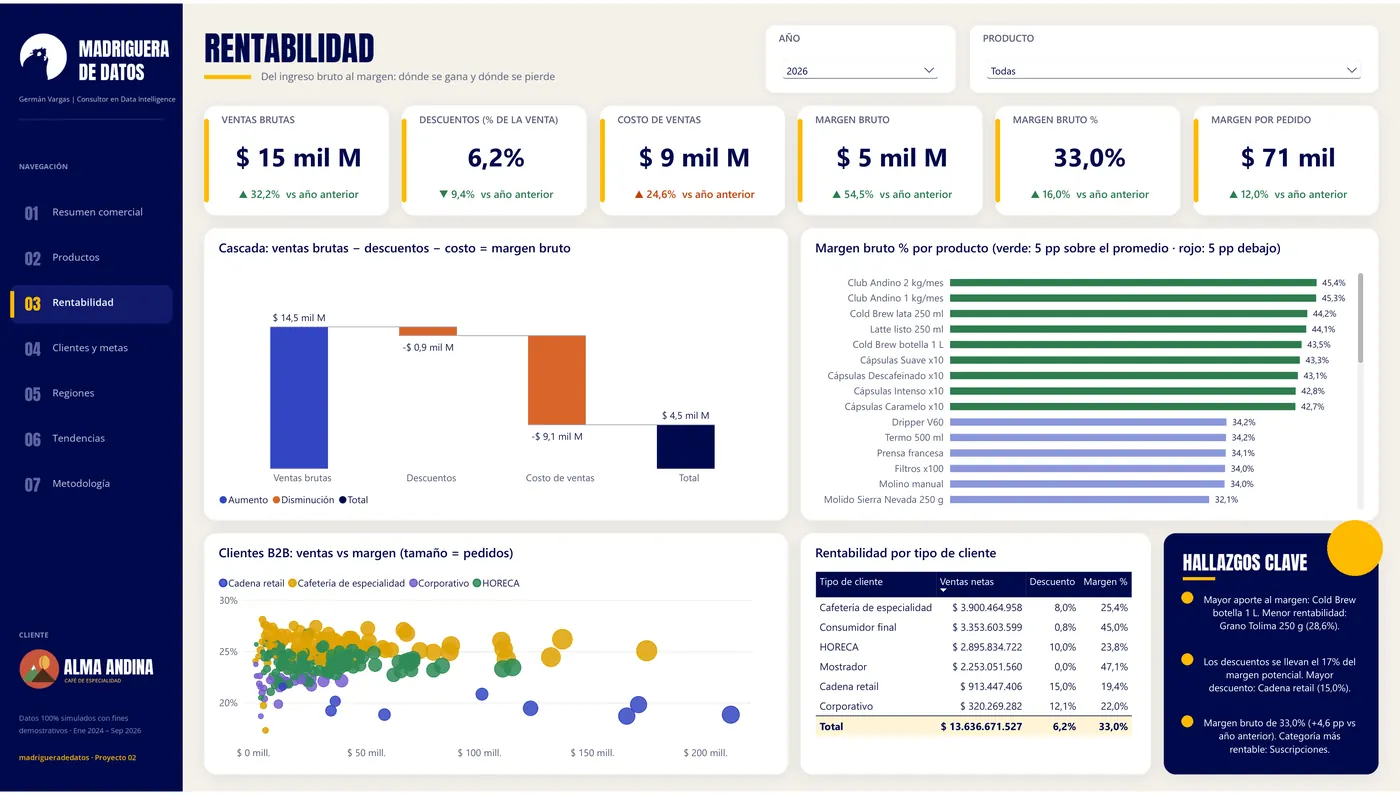Viewport: 1400px width, 795px height.
Task: Open 07 Metodología page
Action: [91, 484]
